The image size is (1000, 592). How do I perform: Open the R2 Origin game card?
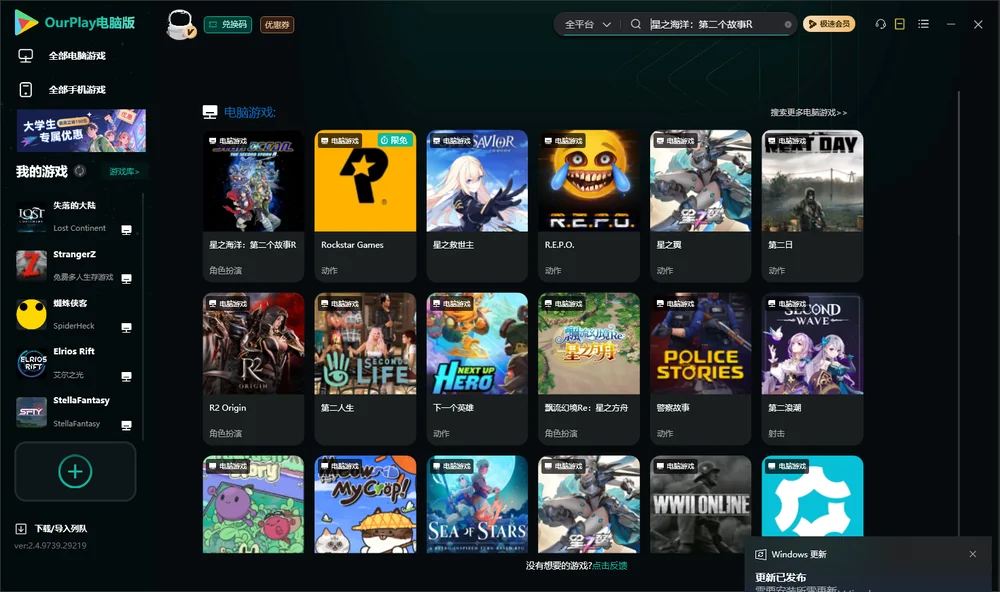[253, 369]
